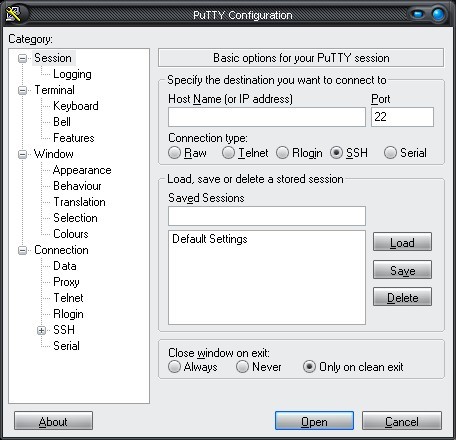This screenshot has width=456, height=440.
Task: Click the large blue orb in the title bar
Action: (438, 14)
